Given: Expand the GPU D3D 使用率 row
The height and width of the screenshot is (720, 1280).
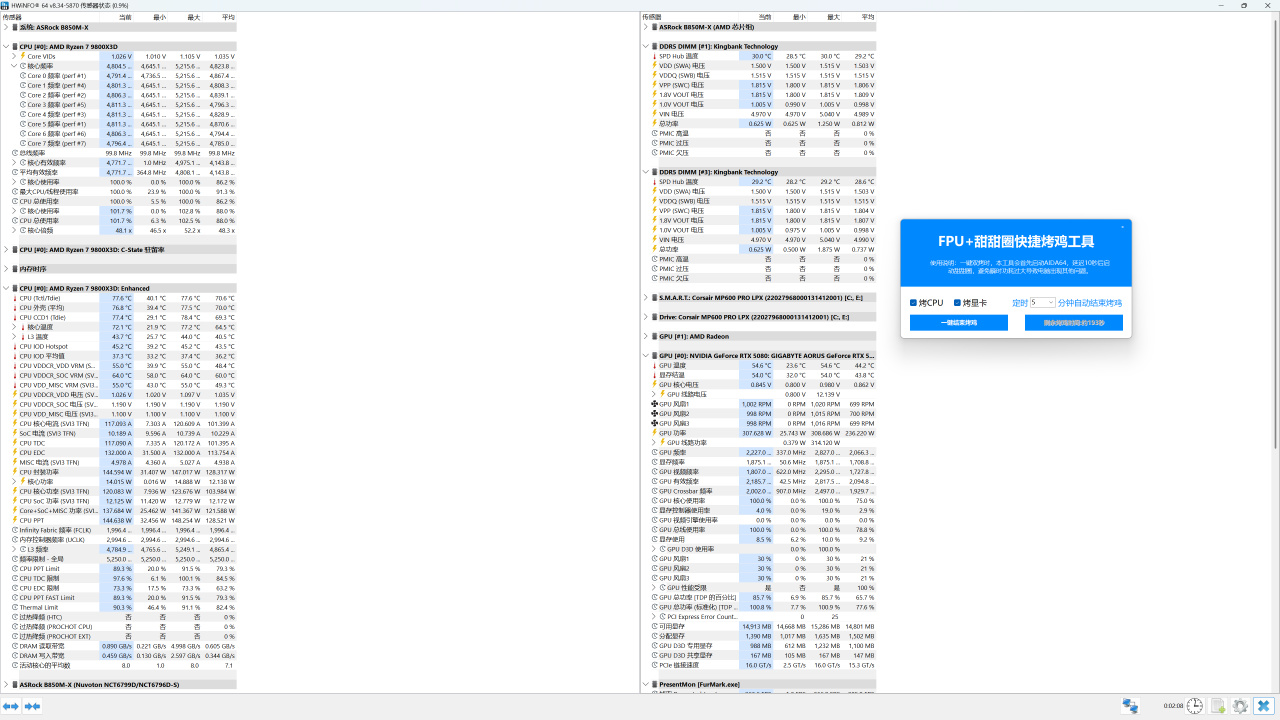Looking at the screenshot, I should (x=653, y=549).
